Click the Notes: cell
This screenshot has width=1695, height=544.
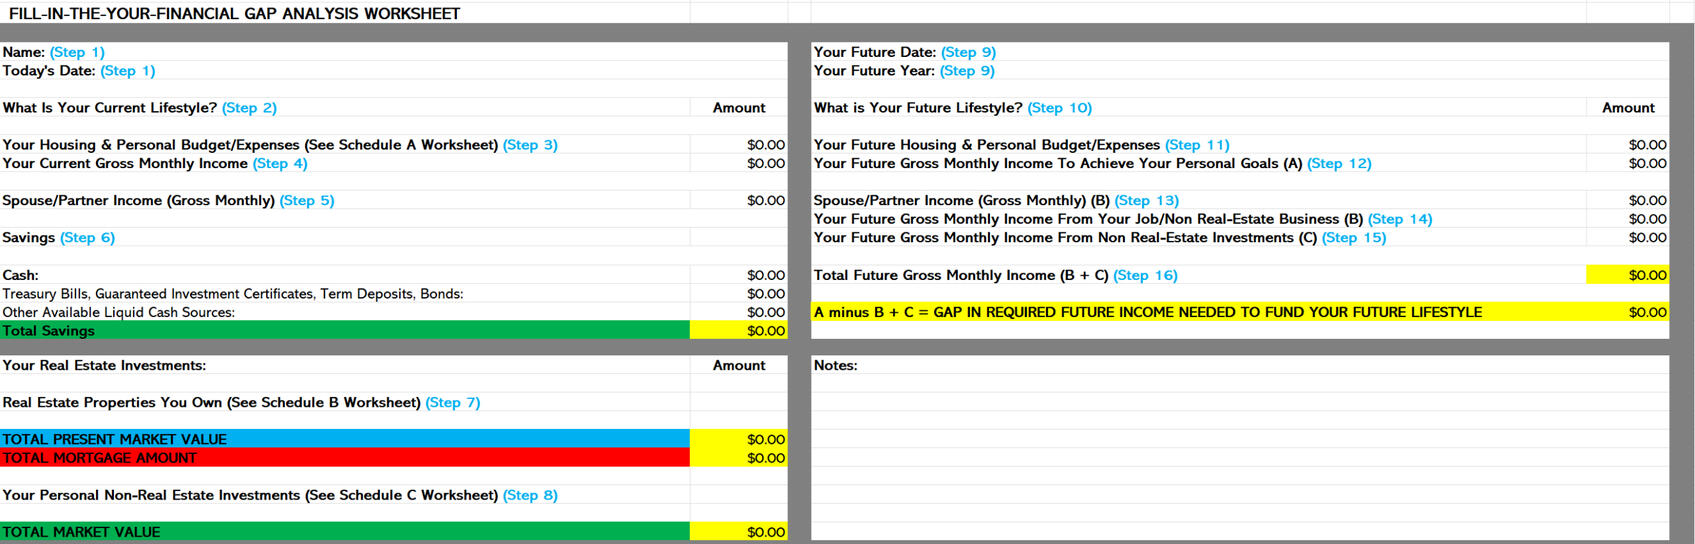coord(836,366)
